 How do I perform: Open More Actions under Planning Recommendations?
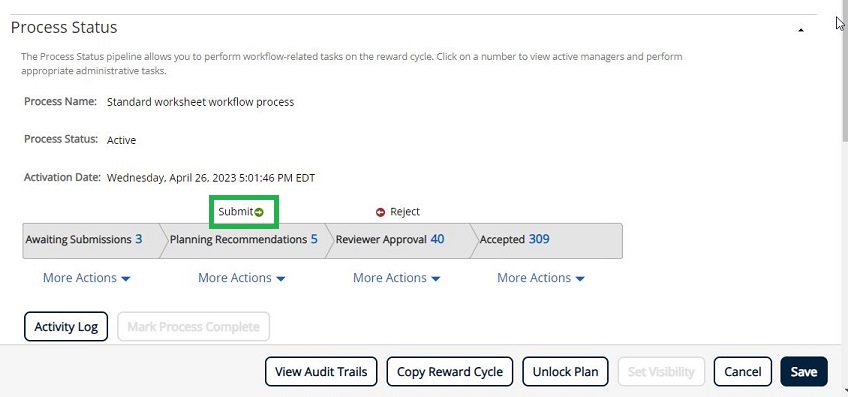click(242, 278)
